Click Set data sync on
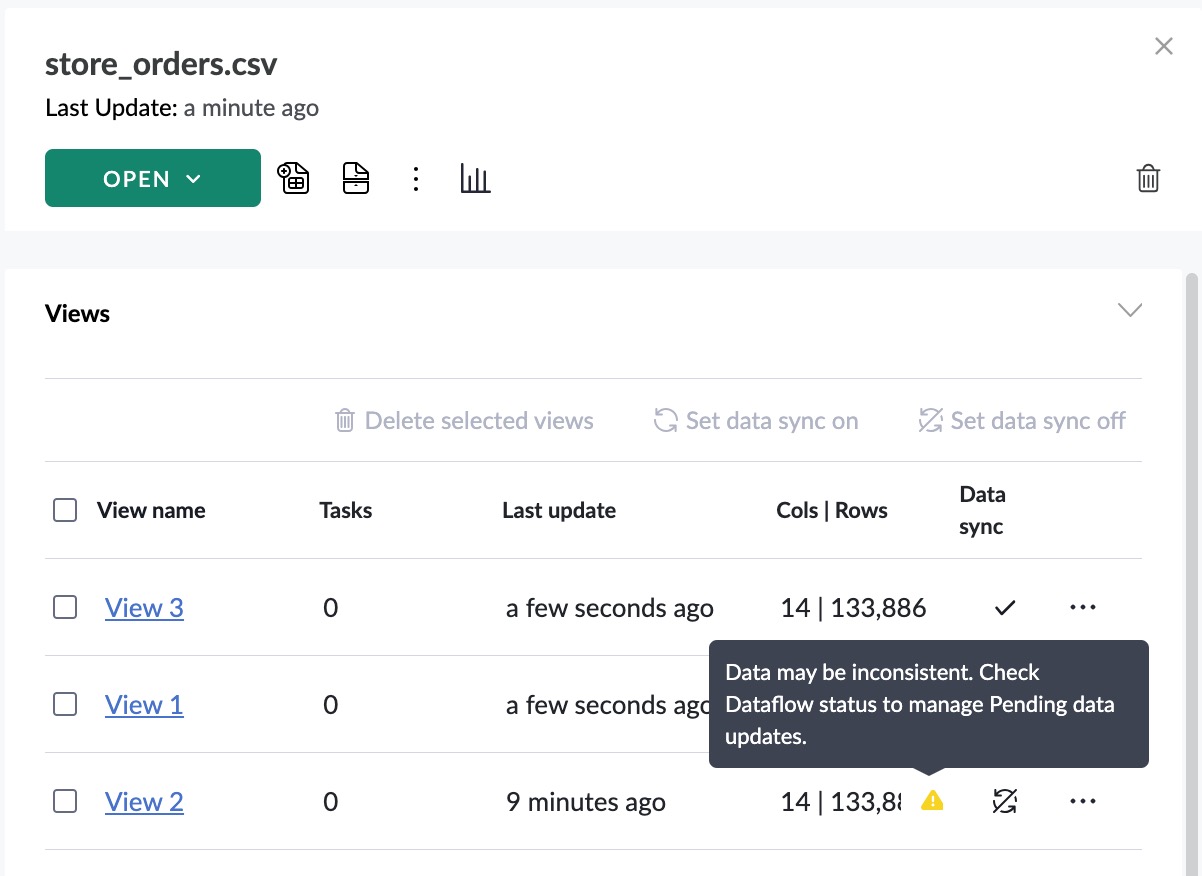The image size is (1202, 876). point(755,420)
